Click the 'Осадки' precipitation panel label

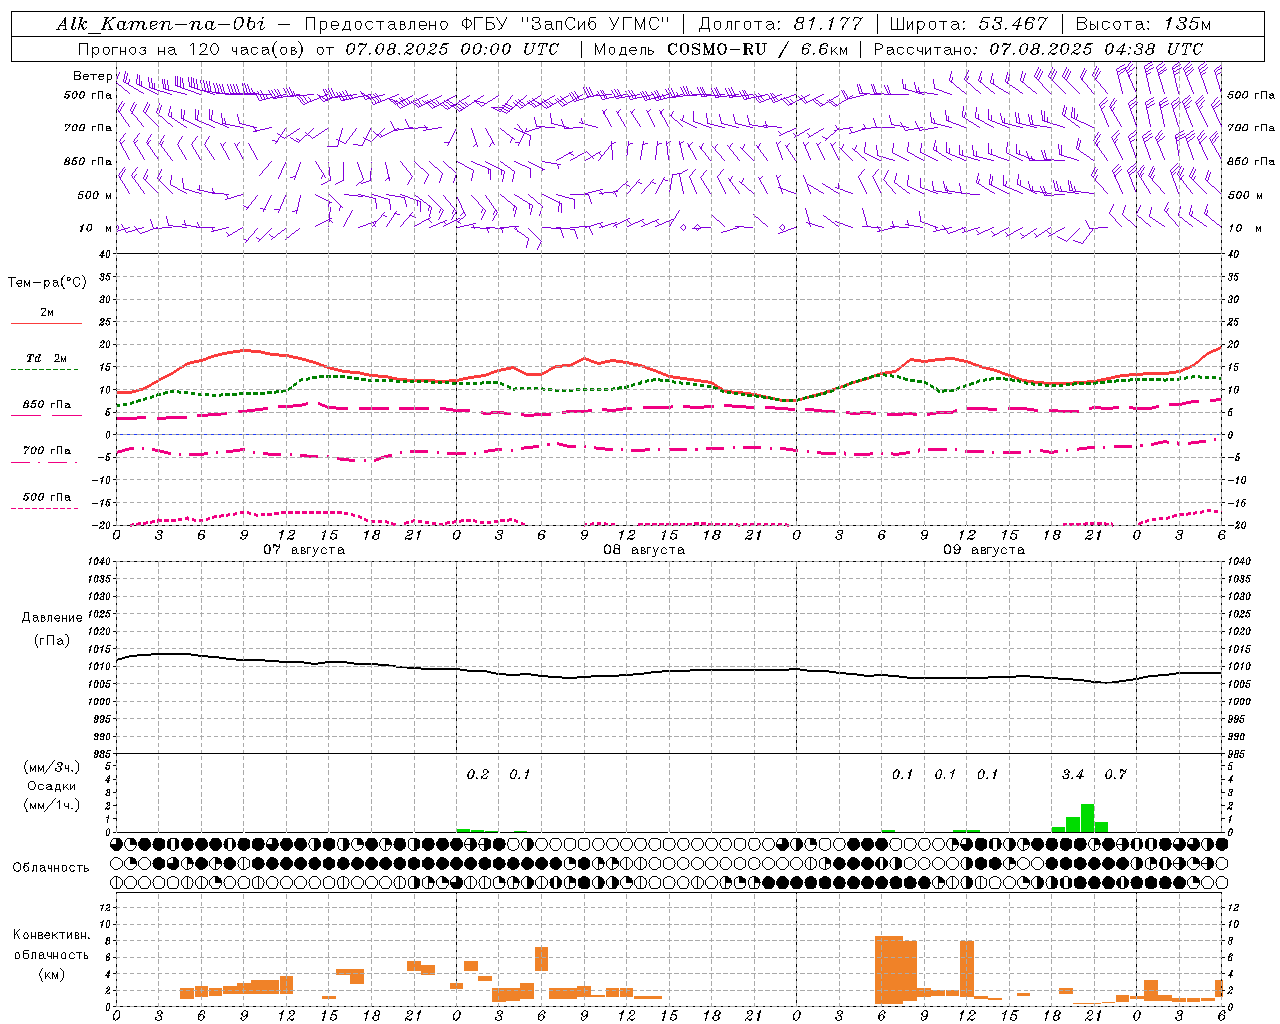[x=51, y=786]
